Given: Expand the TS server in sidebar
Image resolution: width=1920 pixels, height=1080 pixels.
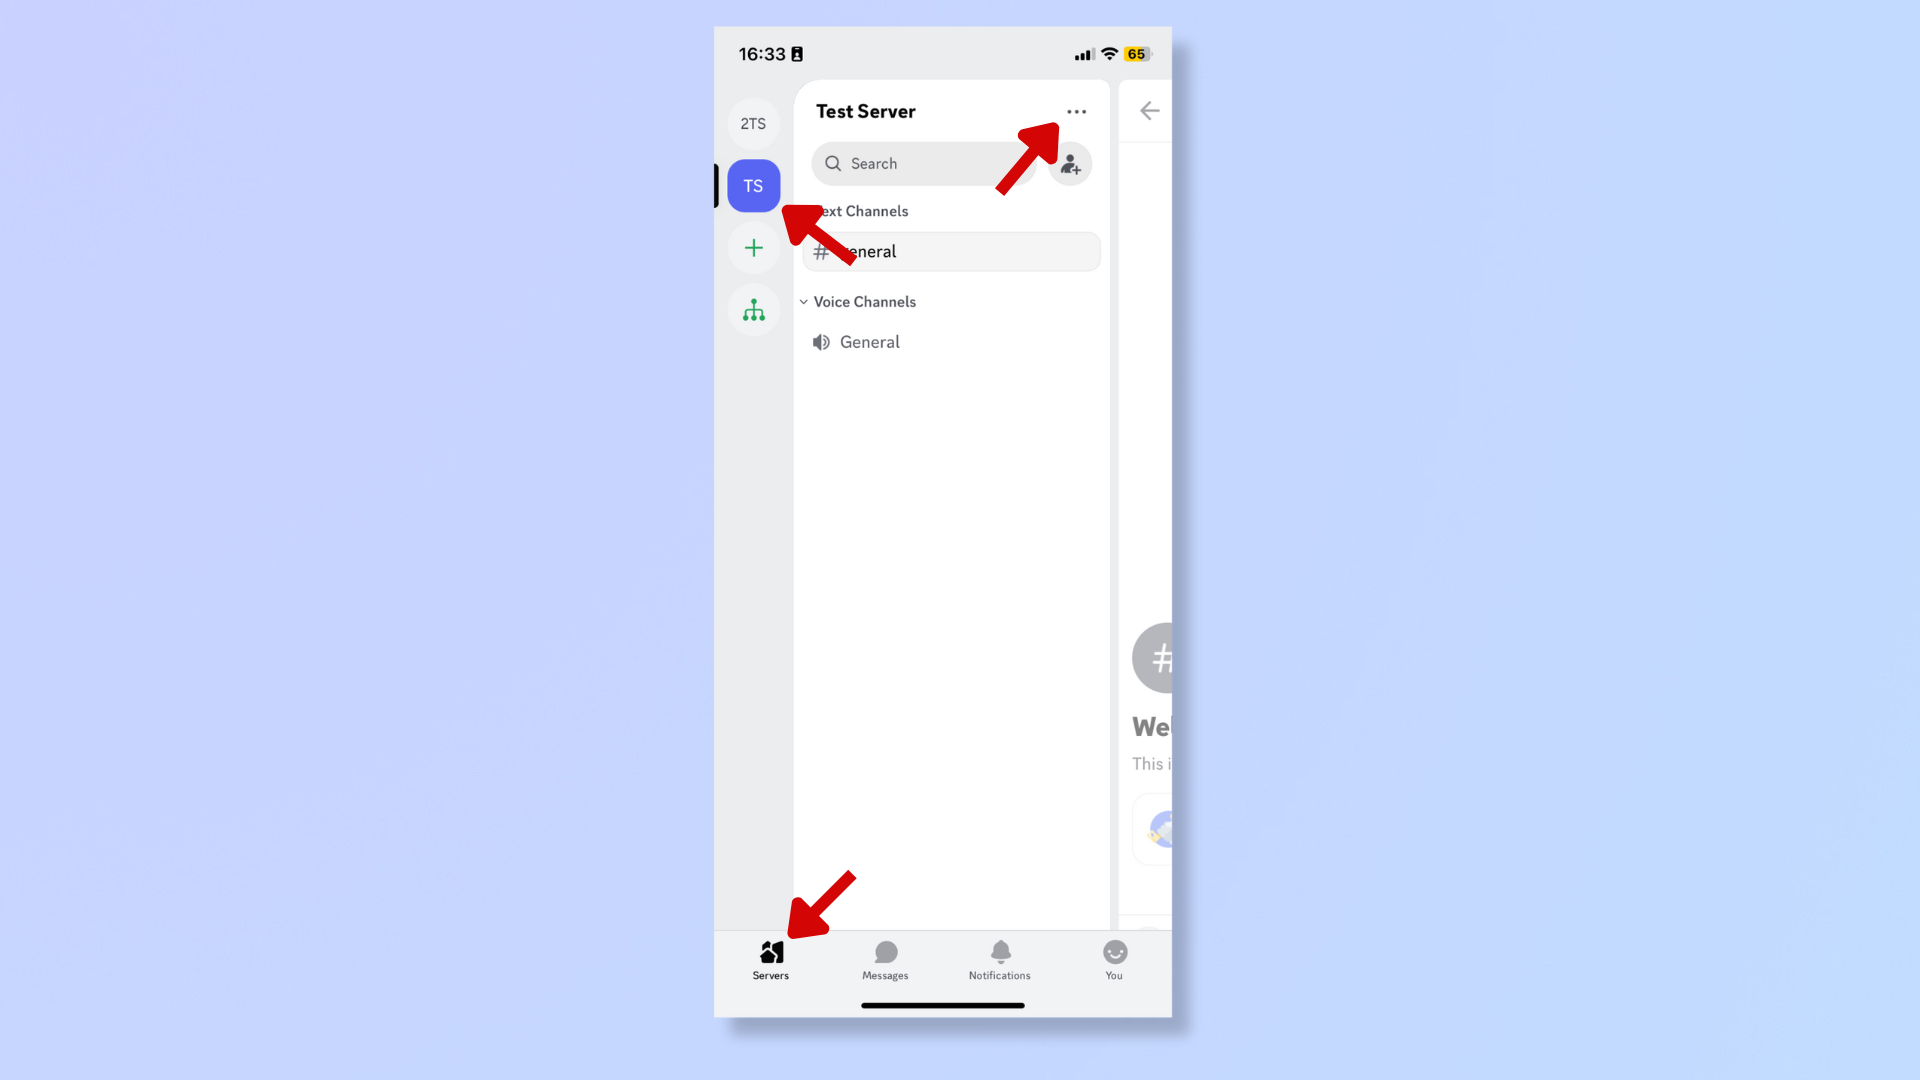Looking at the screenshot, I should coord(752,185).
